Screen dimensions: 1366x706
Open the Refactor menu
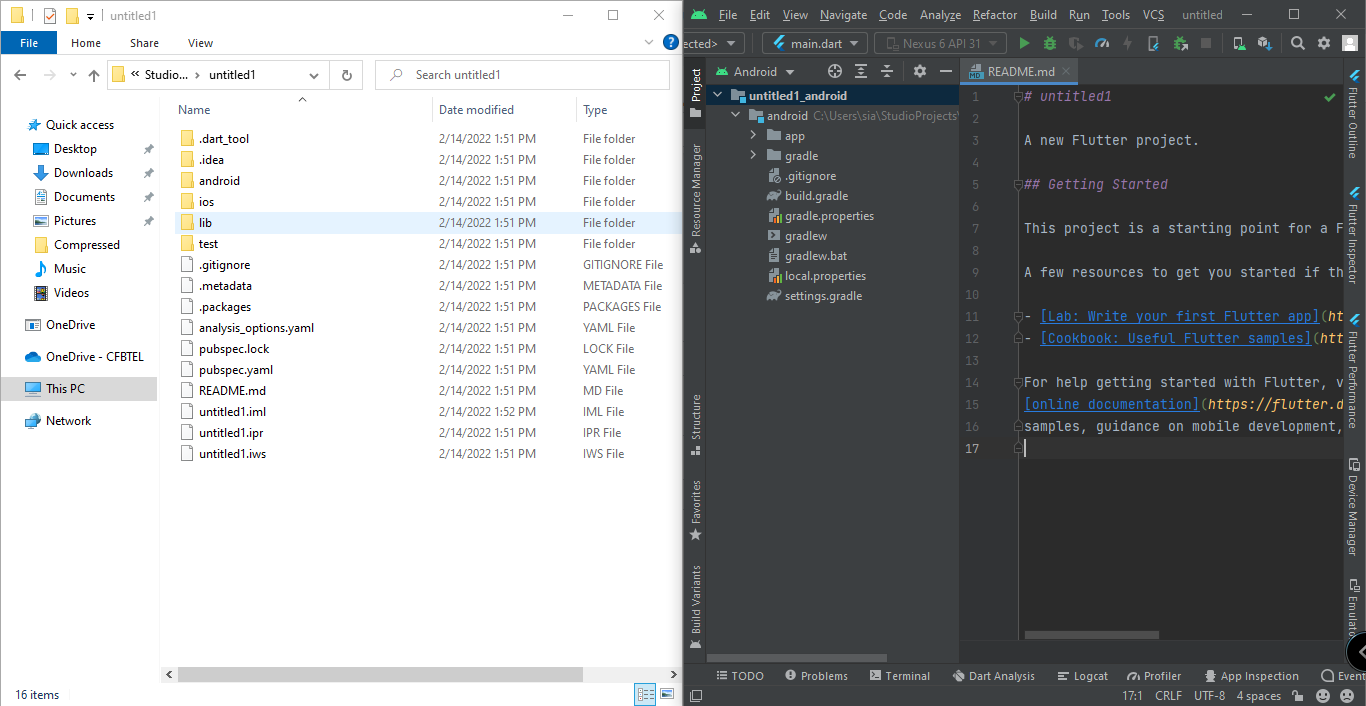[994, 15]
